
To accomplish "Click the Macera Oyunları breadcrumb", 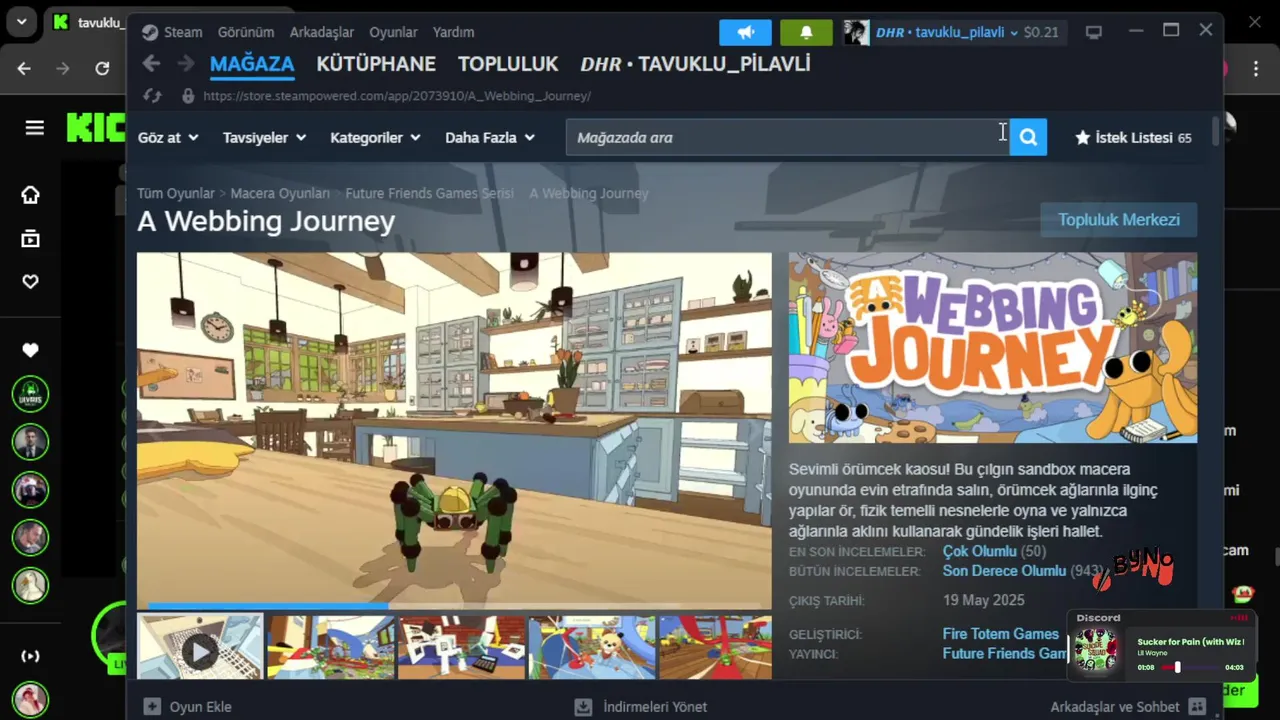I will pyautogui.click(x=280, y=193).
